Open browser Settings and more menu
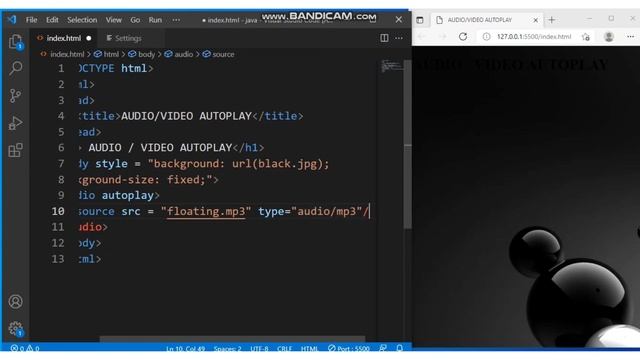The image size is (640, 360). click(x=630, y=37)
